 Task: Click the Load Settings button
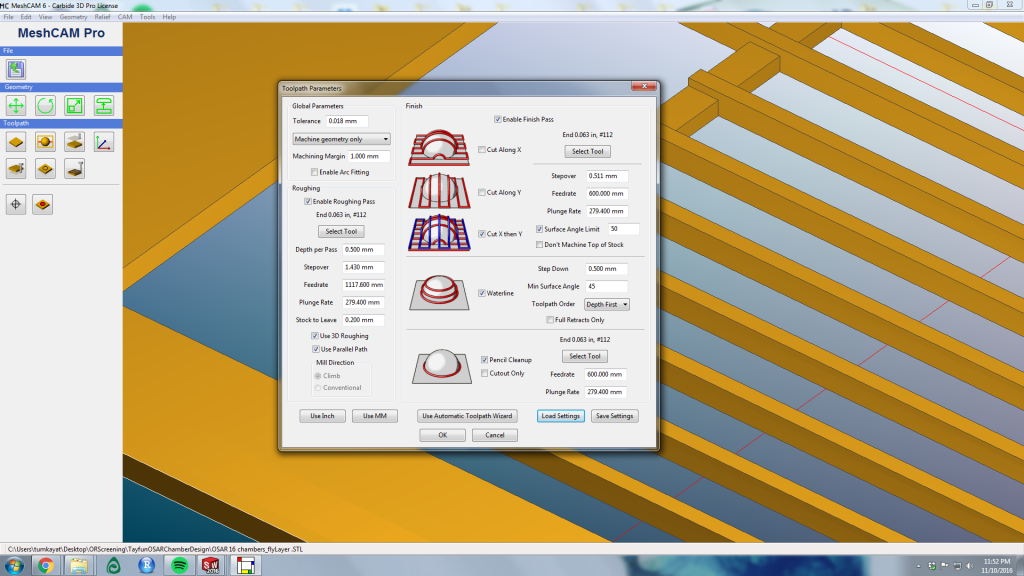[561, 416]
